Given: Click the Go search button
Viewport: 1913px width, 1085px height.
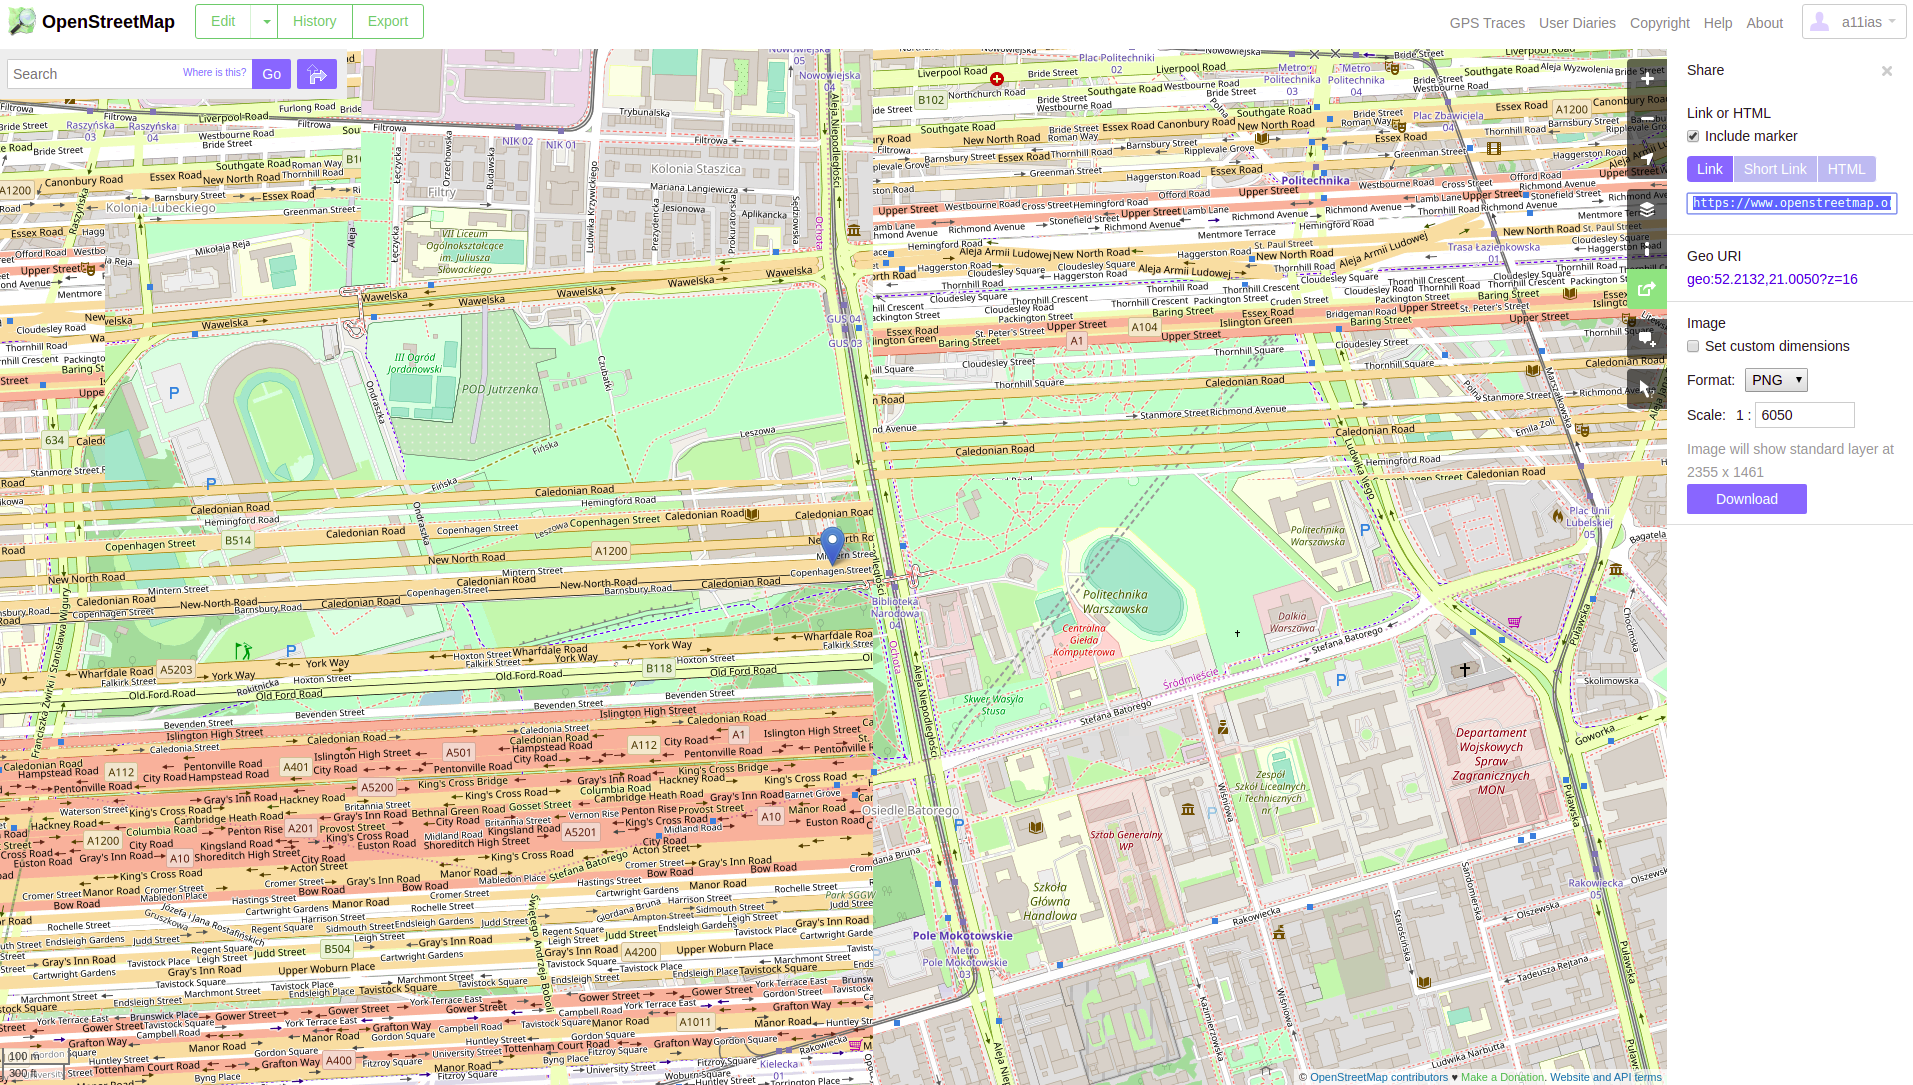Looking at the screenshot, I should click(x=272, y=74).
